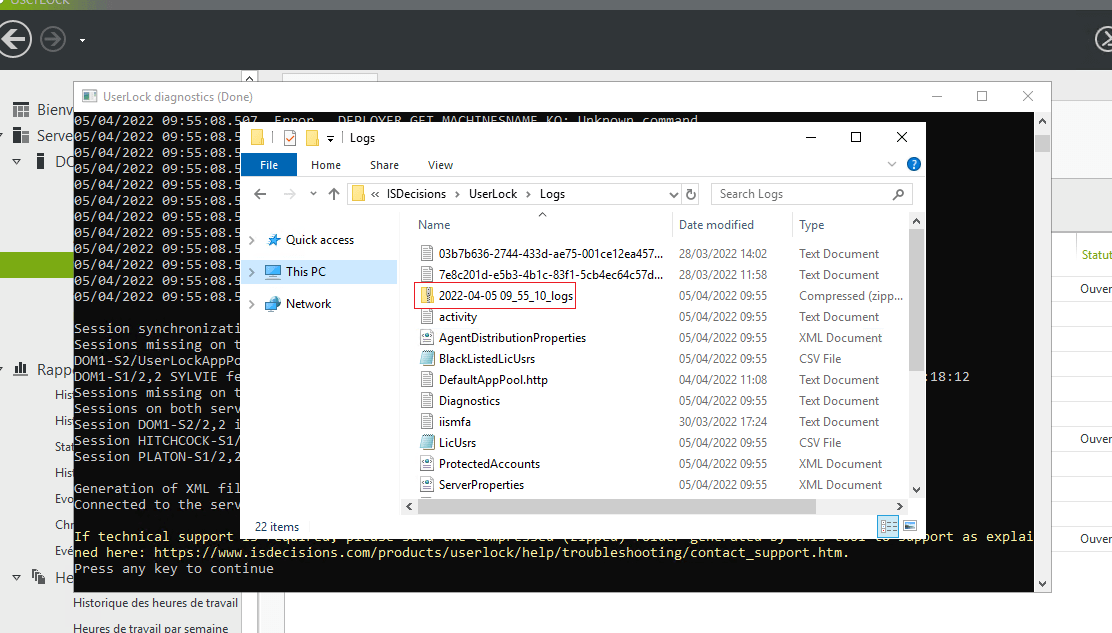1112x633 pixels.
Task: Click the UserLock diagnostics console scrollbar
Action: click(1042, 143)
